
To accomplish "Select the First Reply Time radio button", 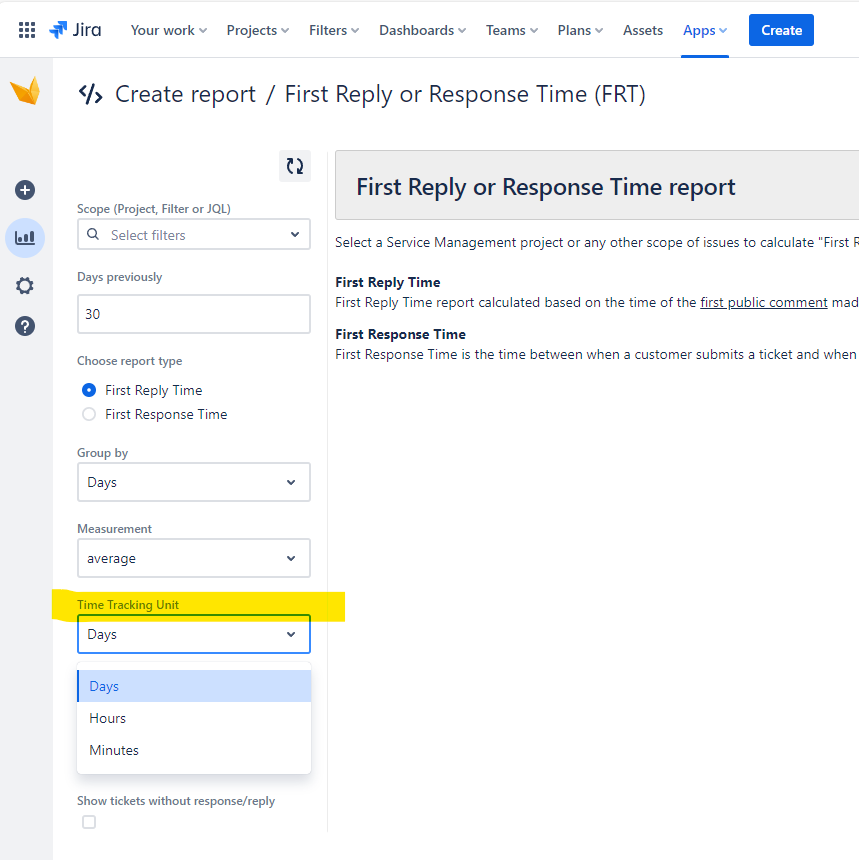I will [x=88, y=390].
